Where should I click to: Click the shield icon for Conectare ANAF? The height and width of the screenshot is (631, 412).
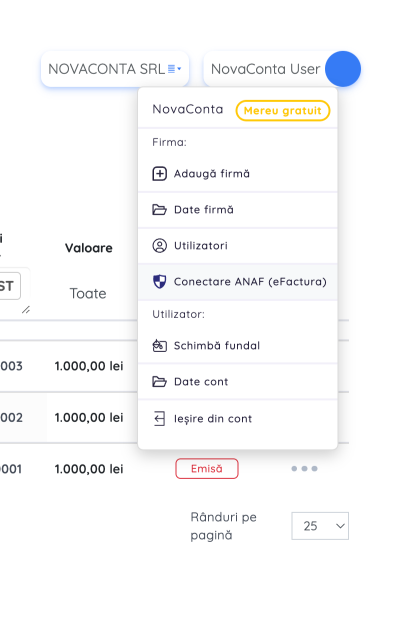pos(159,282)
